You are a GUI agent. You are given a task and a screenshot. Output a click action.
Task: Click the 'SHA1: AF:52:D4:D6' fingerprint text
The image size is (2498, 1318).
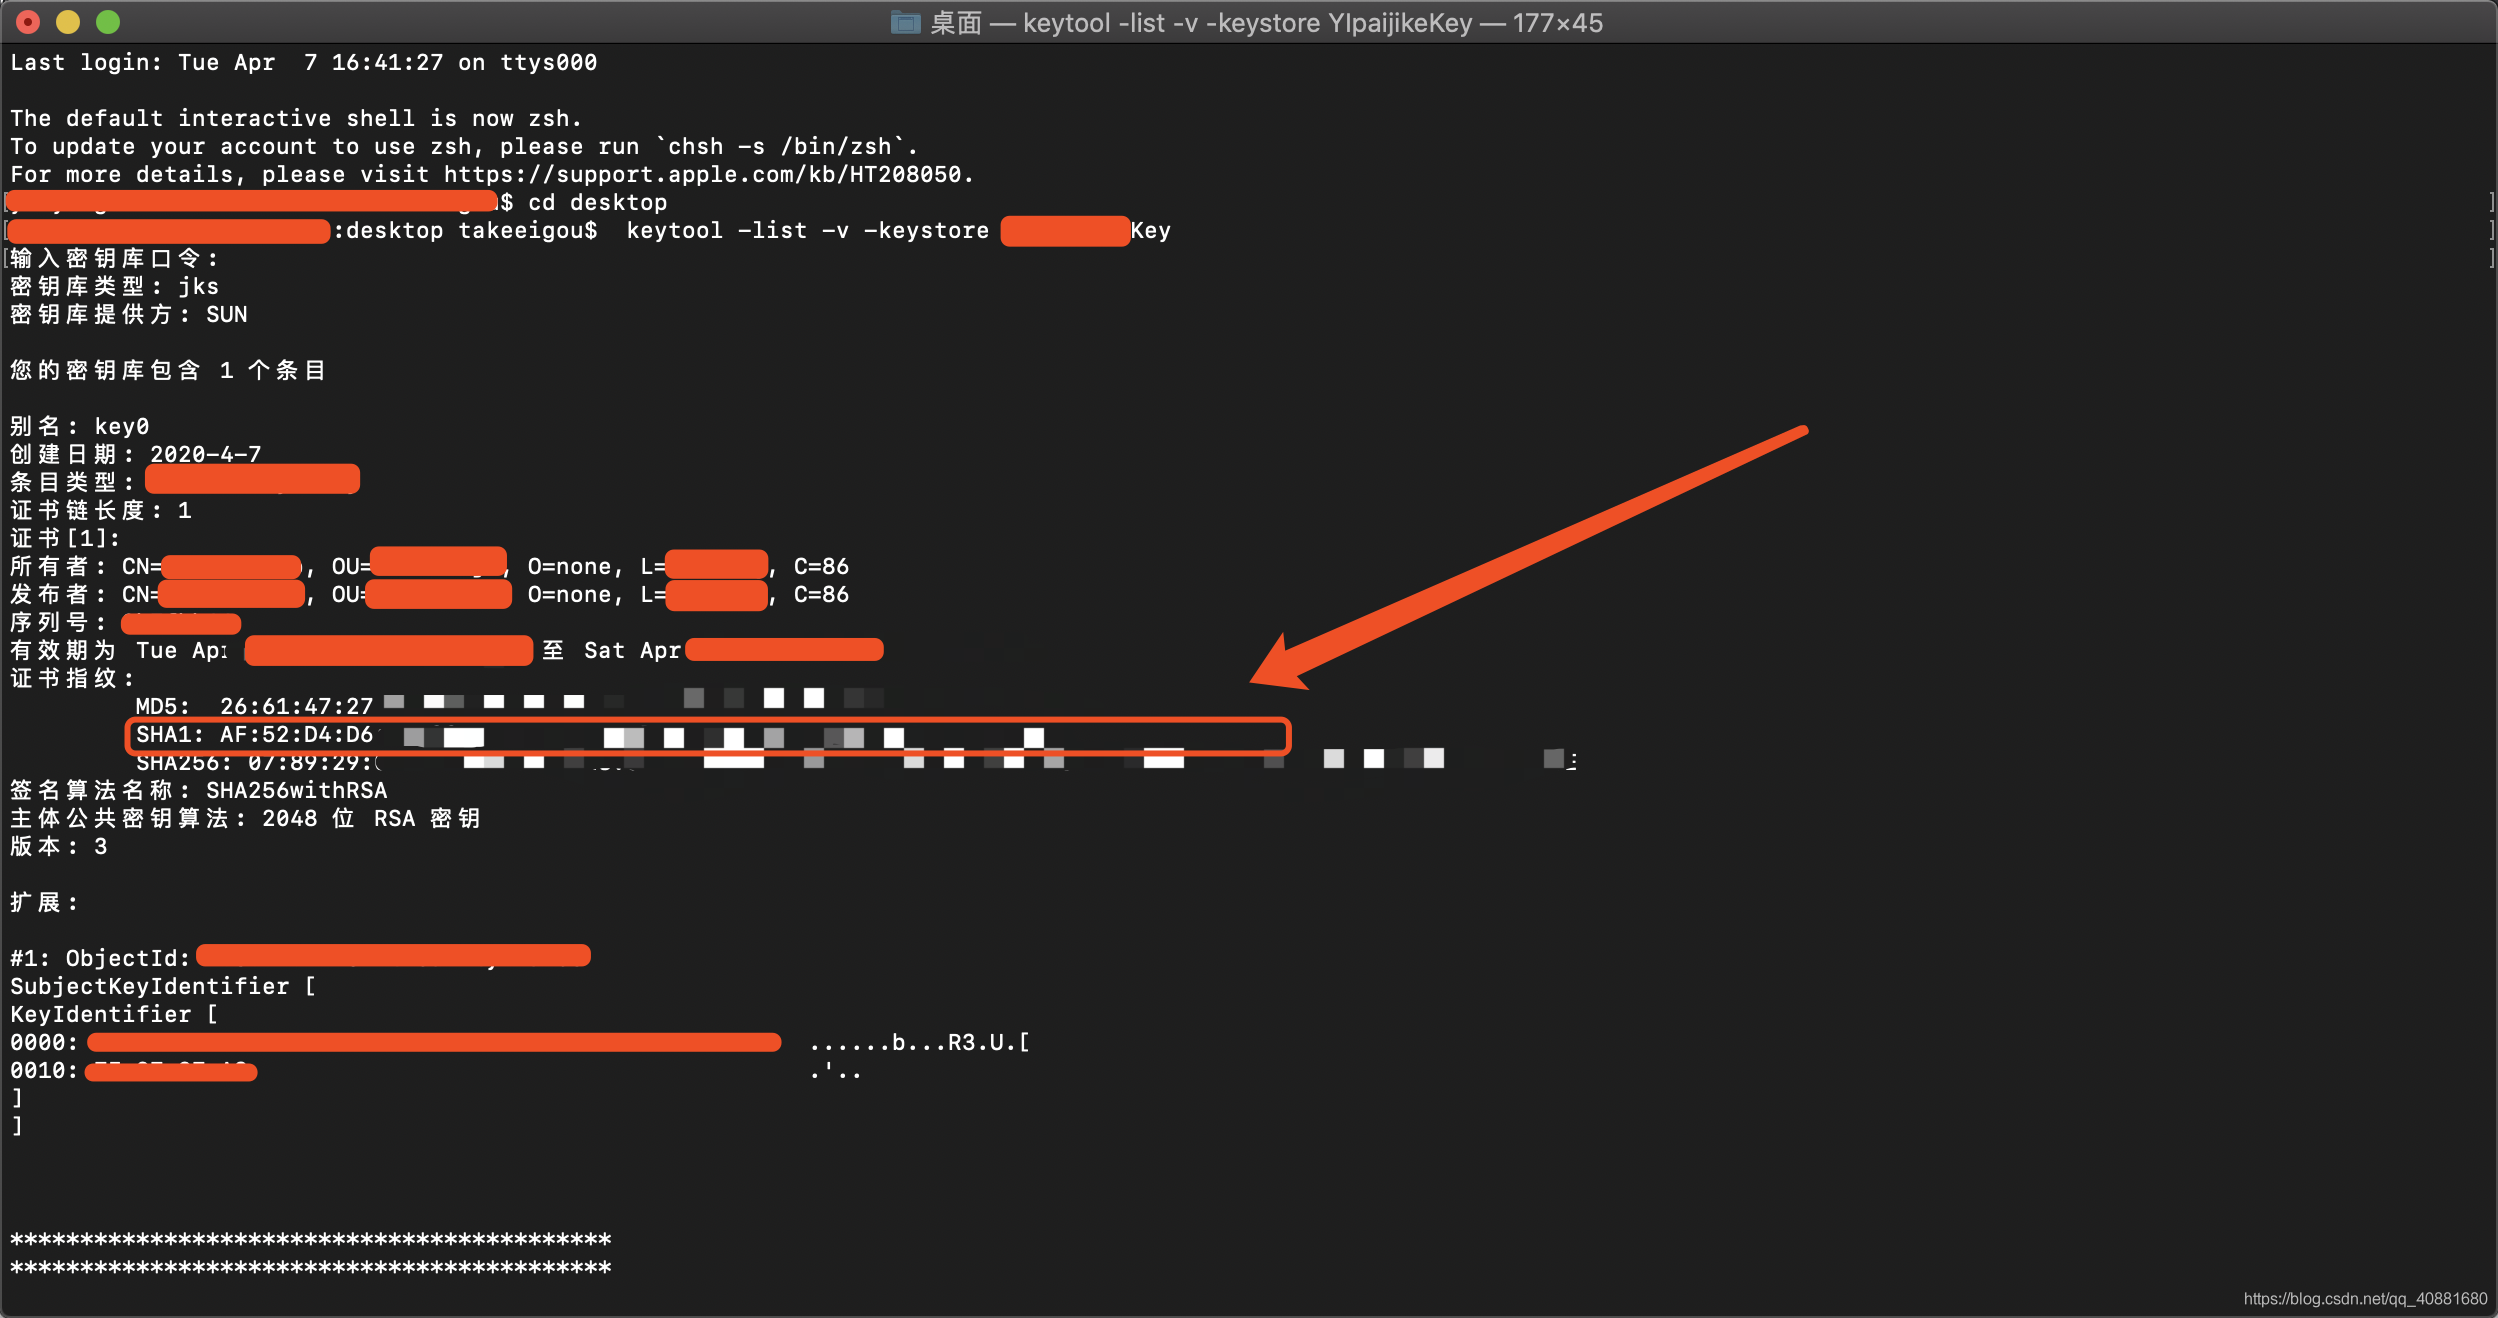pos(254,734)
